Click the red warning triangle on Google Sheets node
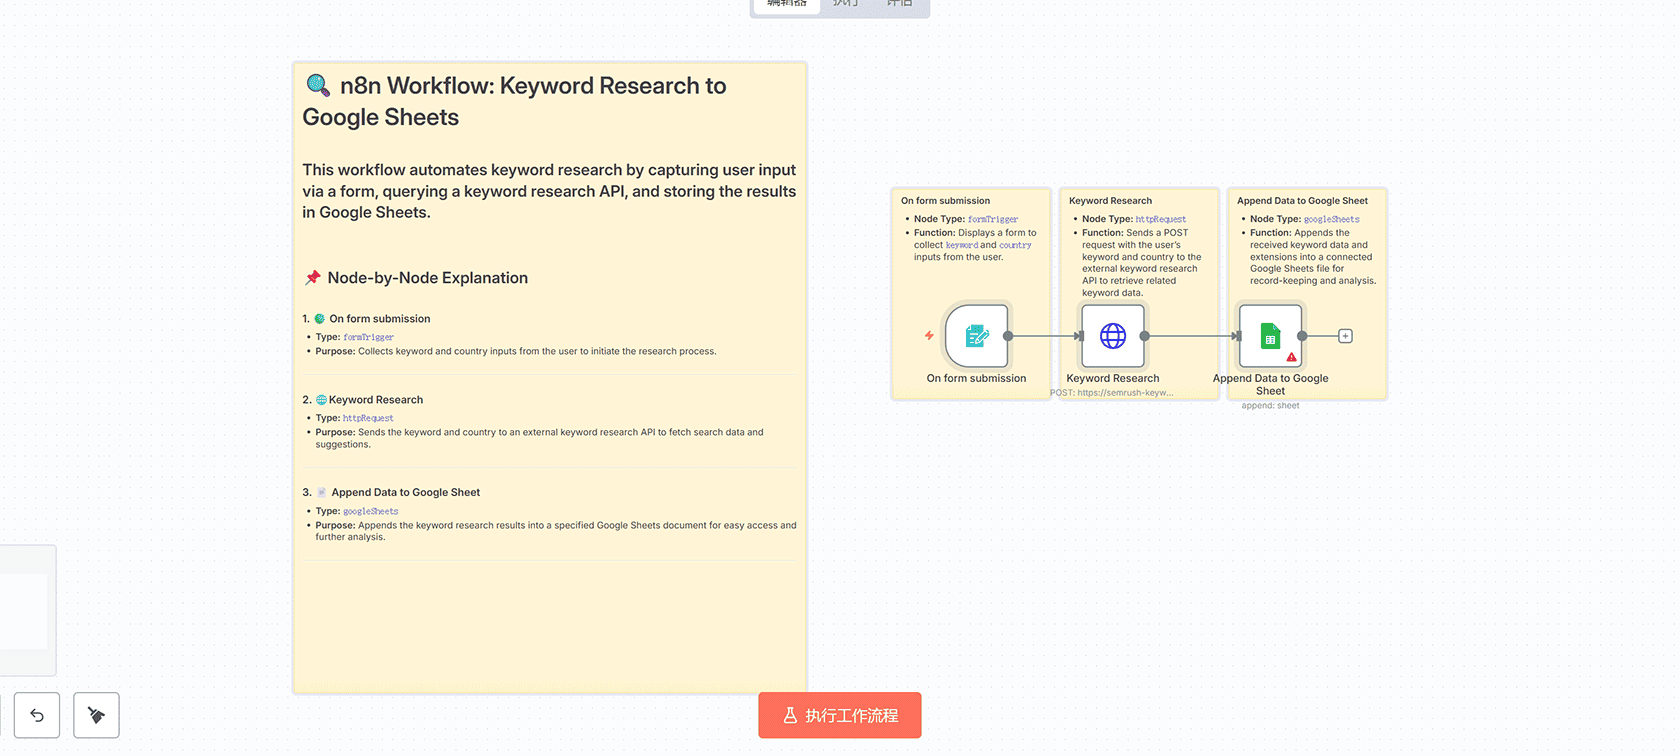1680x756 pixels. click(1291, 357)
